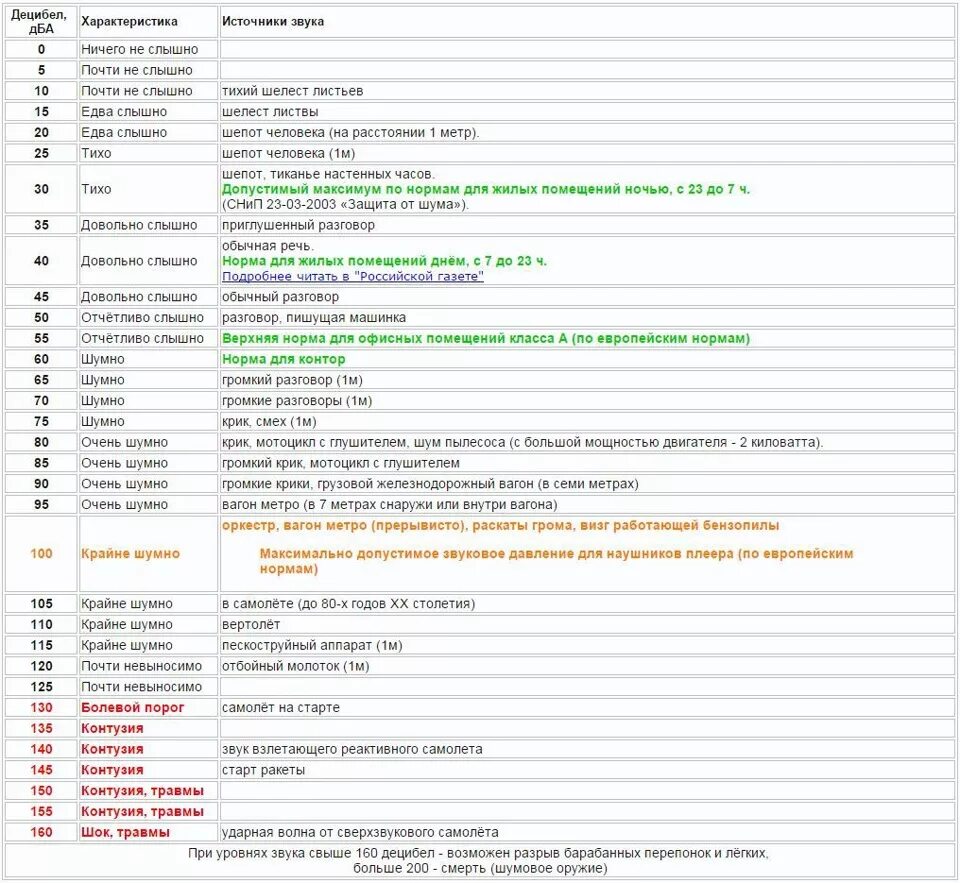Select the "55" decibel cell

pos(41,338)
